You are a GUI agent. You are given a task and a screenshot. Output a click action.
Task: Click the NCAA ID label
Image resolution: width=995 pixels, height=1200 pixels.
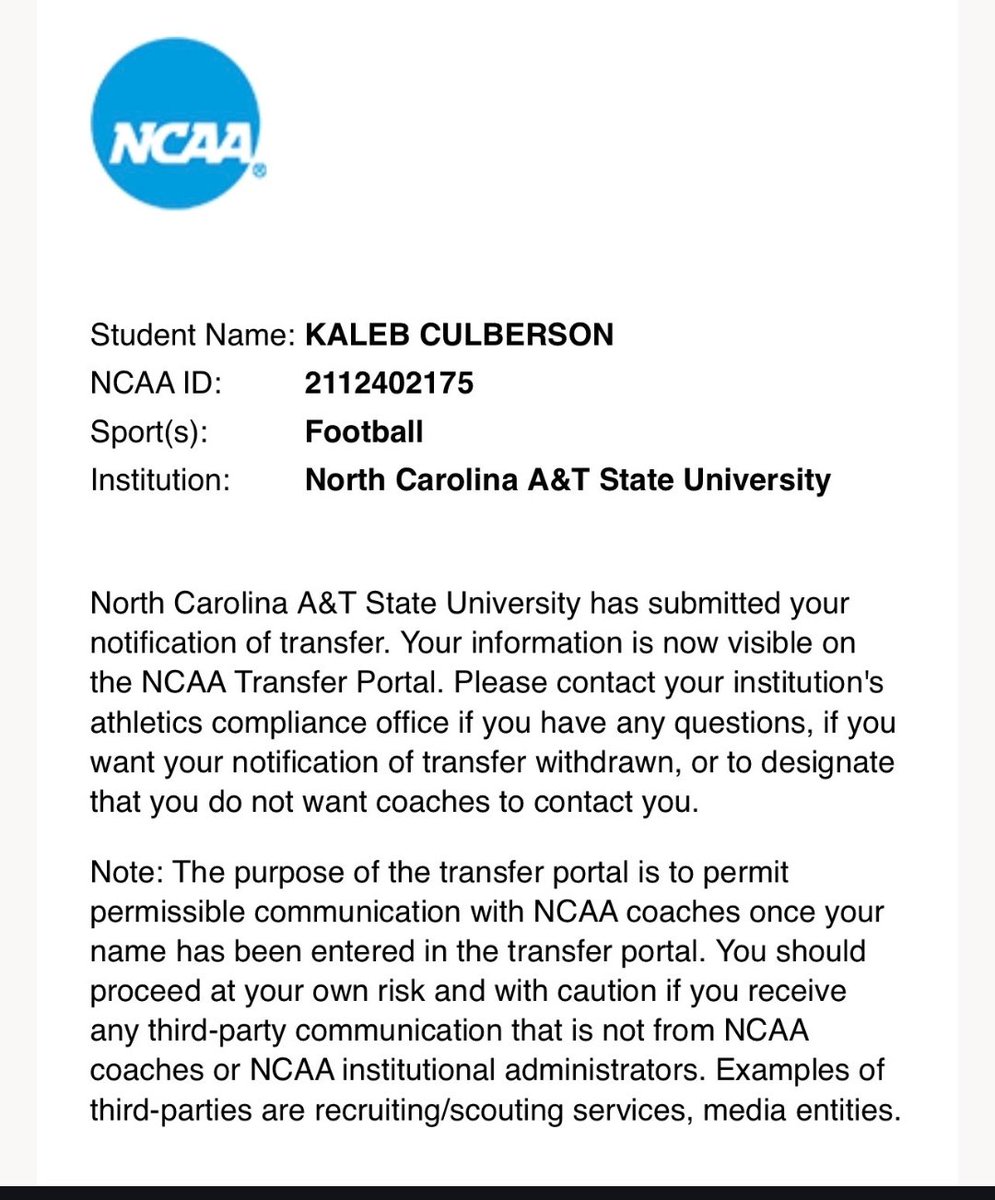[x=154, y=383]
